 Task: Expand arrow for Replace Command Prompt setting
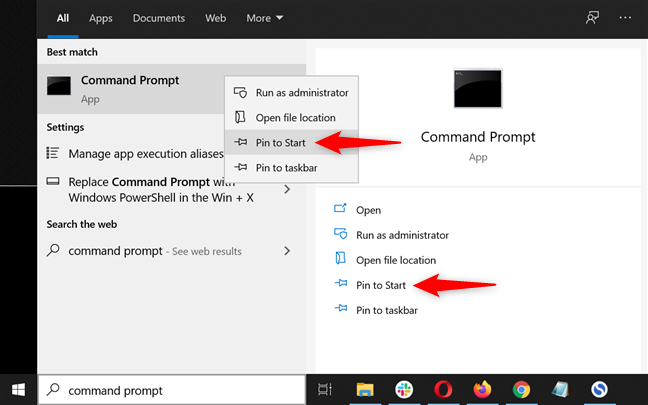pyautogui.click(x=287, y=190)
